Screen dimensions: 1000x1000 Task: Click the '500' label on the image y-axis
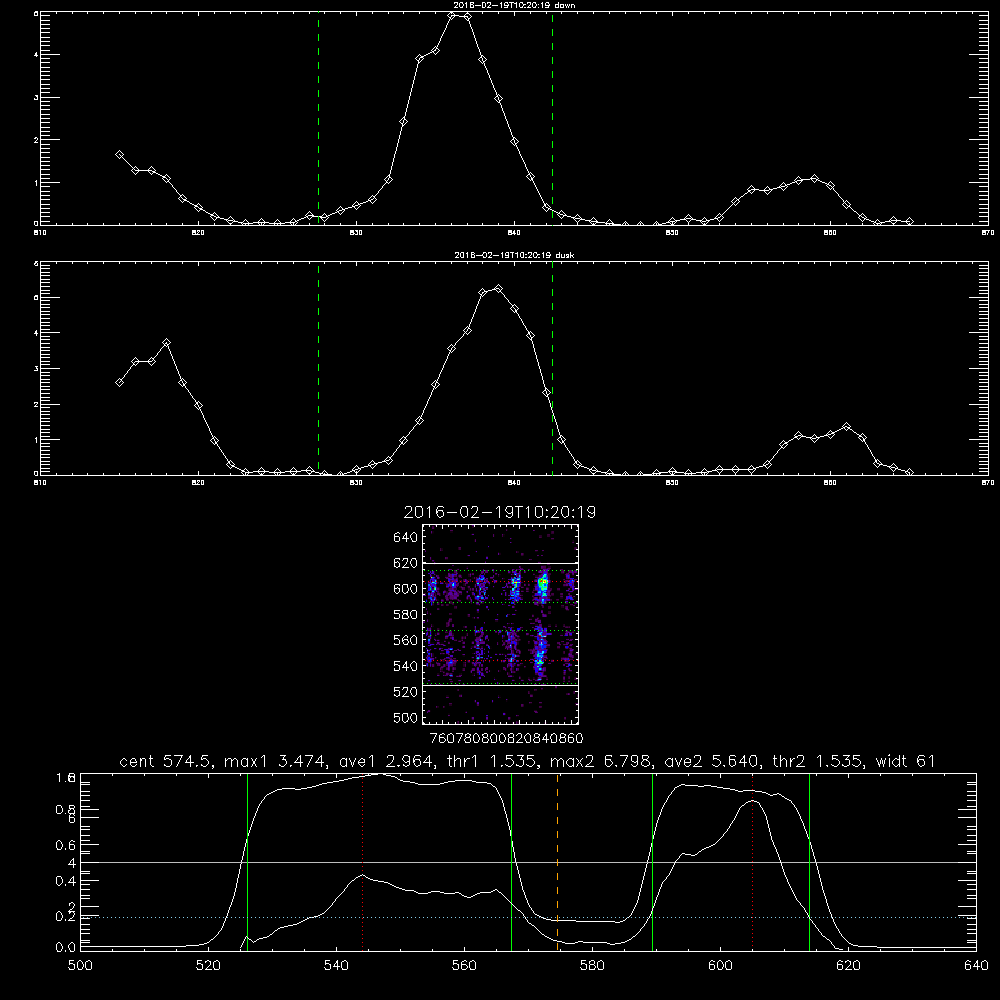pyautogui.click(x=406, y=717)
